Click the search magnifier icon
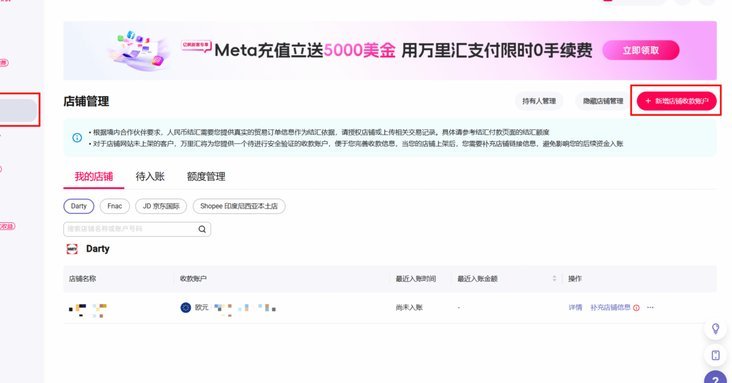The width and height of the screenshot is (732, 383). coord(202,229)
